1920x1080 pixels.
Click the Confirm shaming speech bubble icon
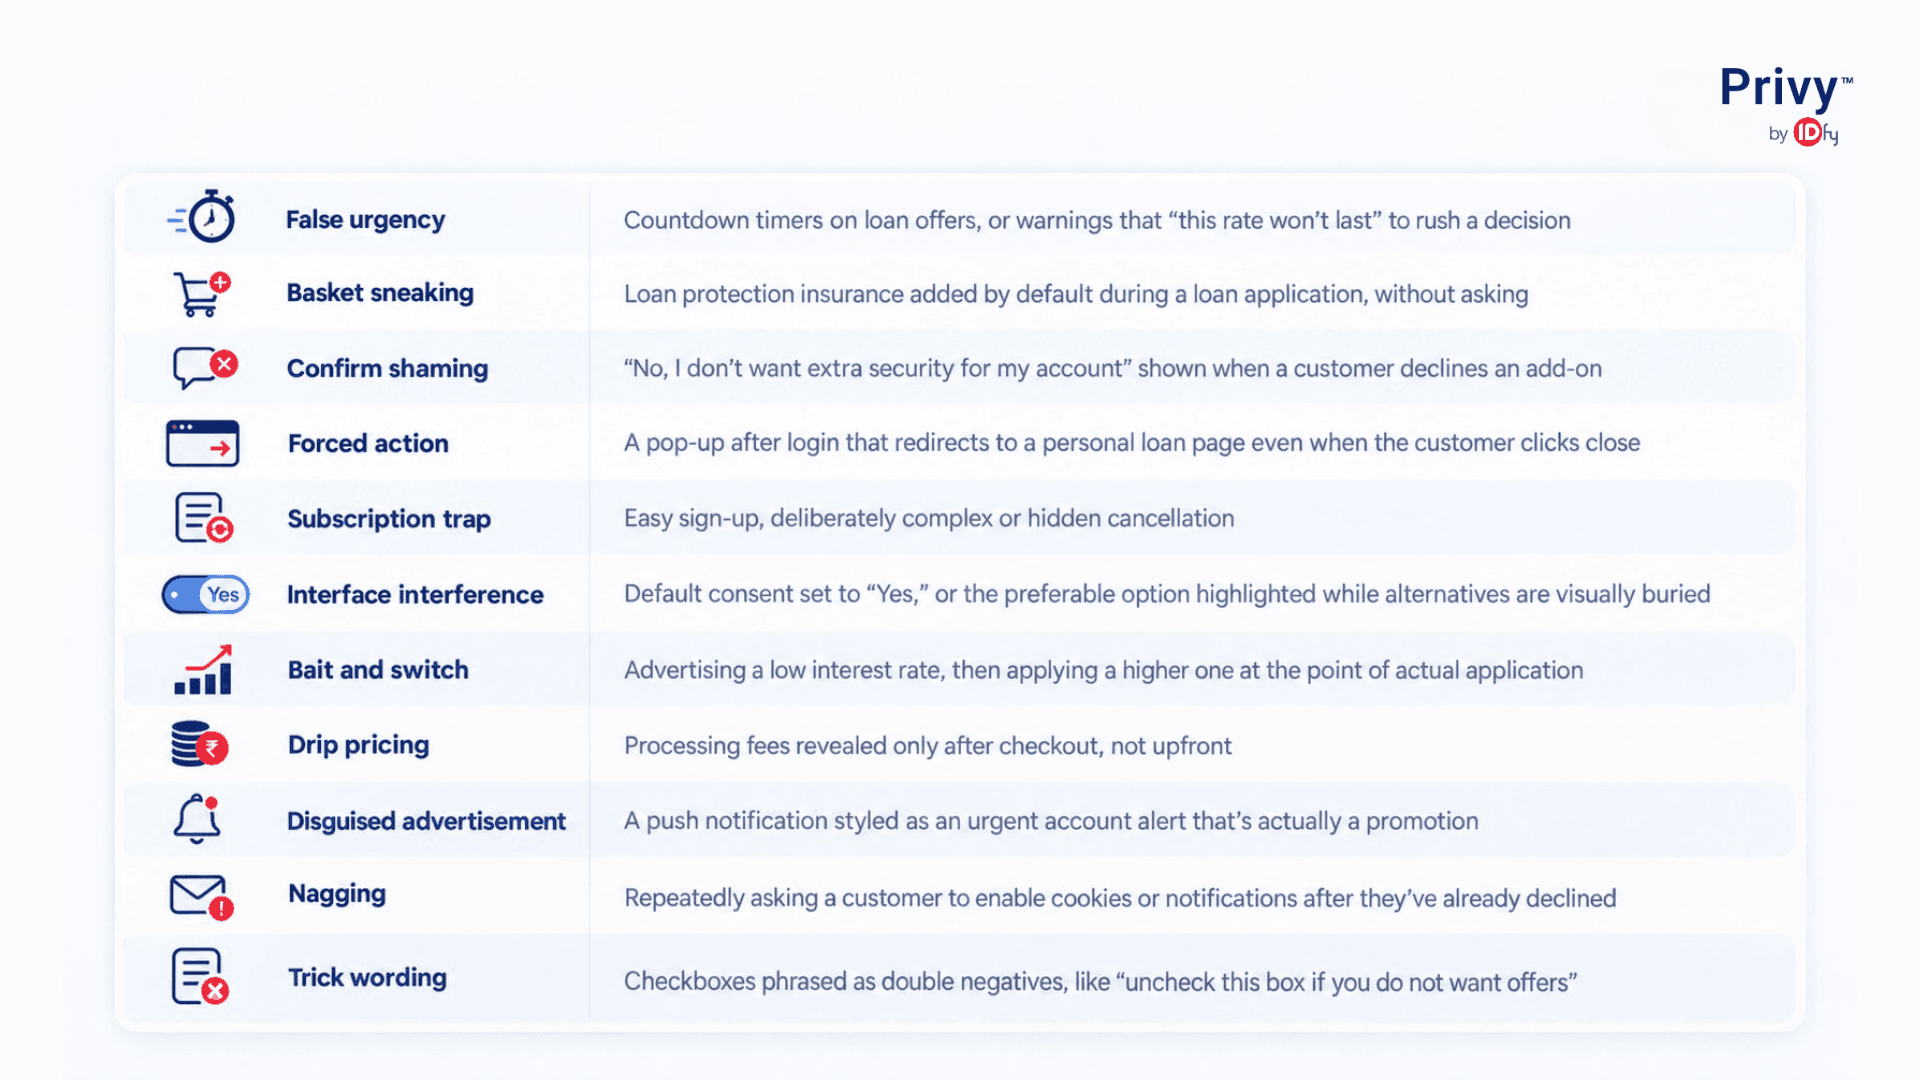click(204, 368)
